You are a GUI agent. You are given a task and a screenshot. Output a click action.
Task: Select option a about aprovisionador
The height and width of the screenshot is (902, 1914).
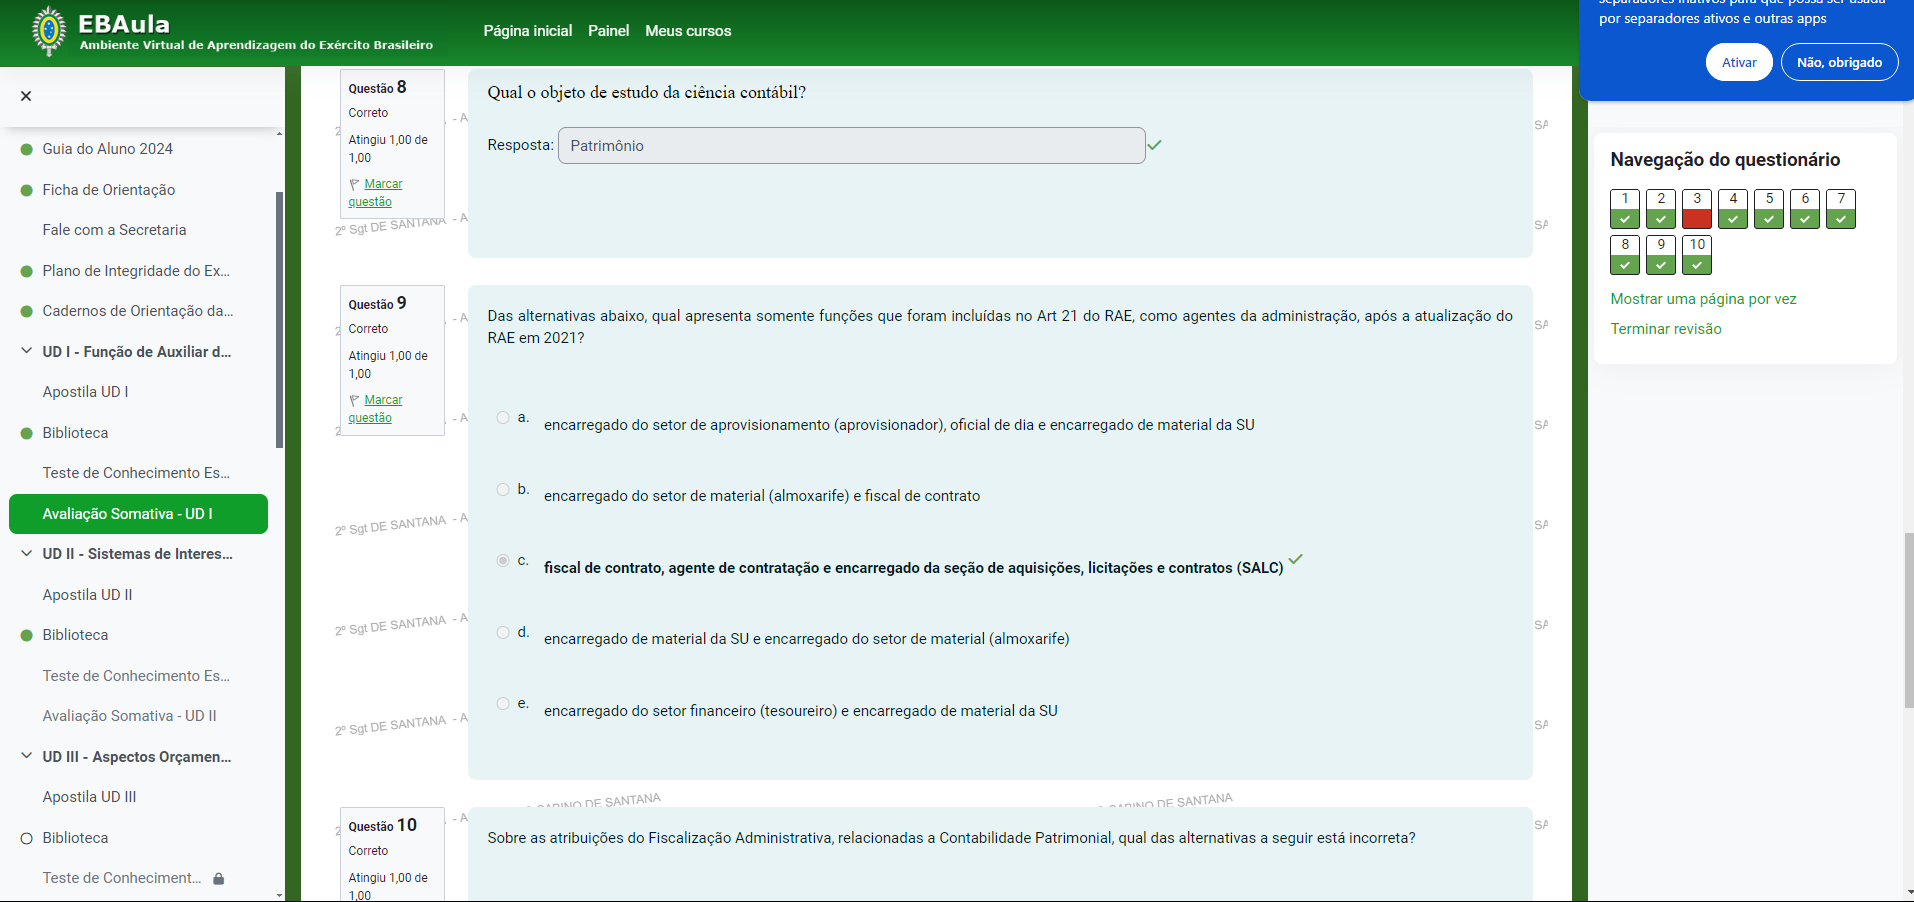coord(503,418)
